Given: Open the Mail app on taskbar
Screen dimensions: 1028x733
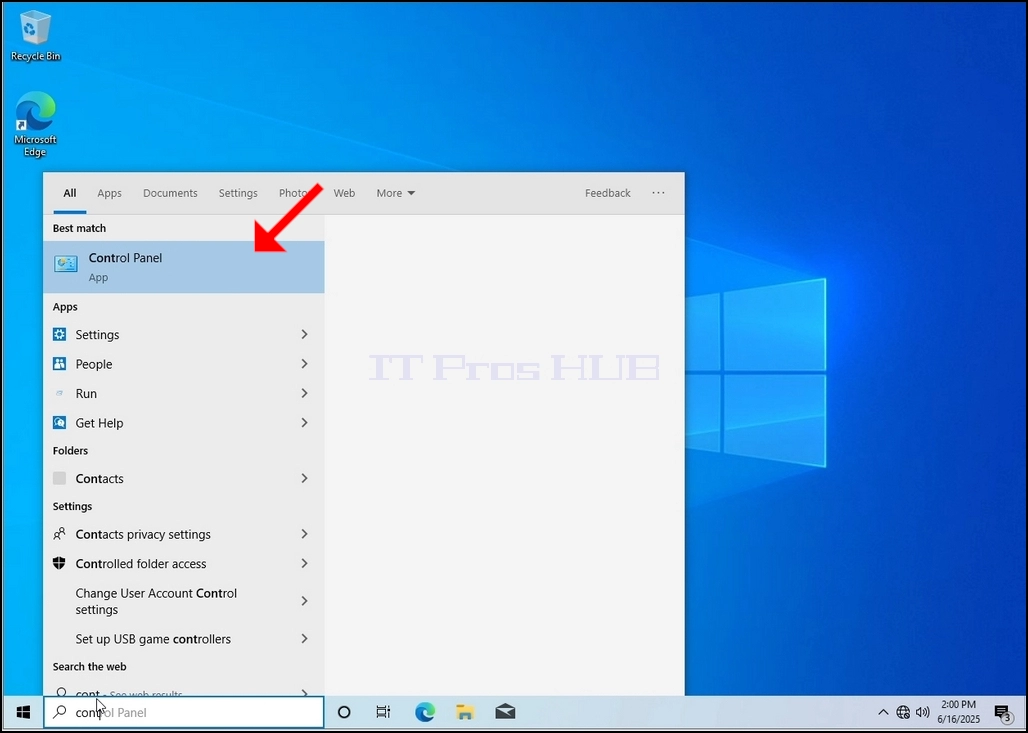Looking at the screenshot, I should [x=505, y=712].
